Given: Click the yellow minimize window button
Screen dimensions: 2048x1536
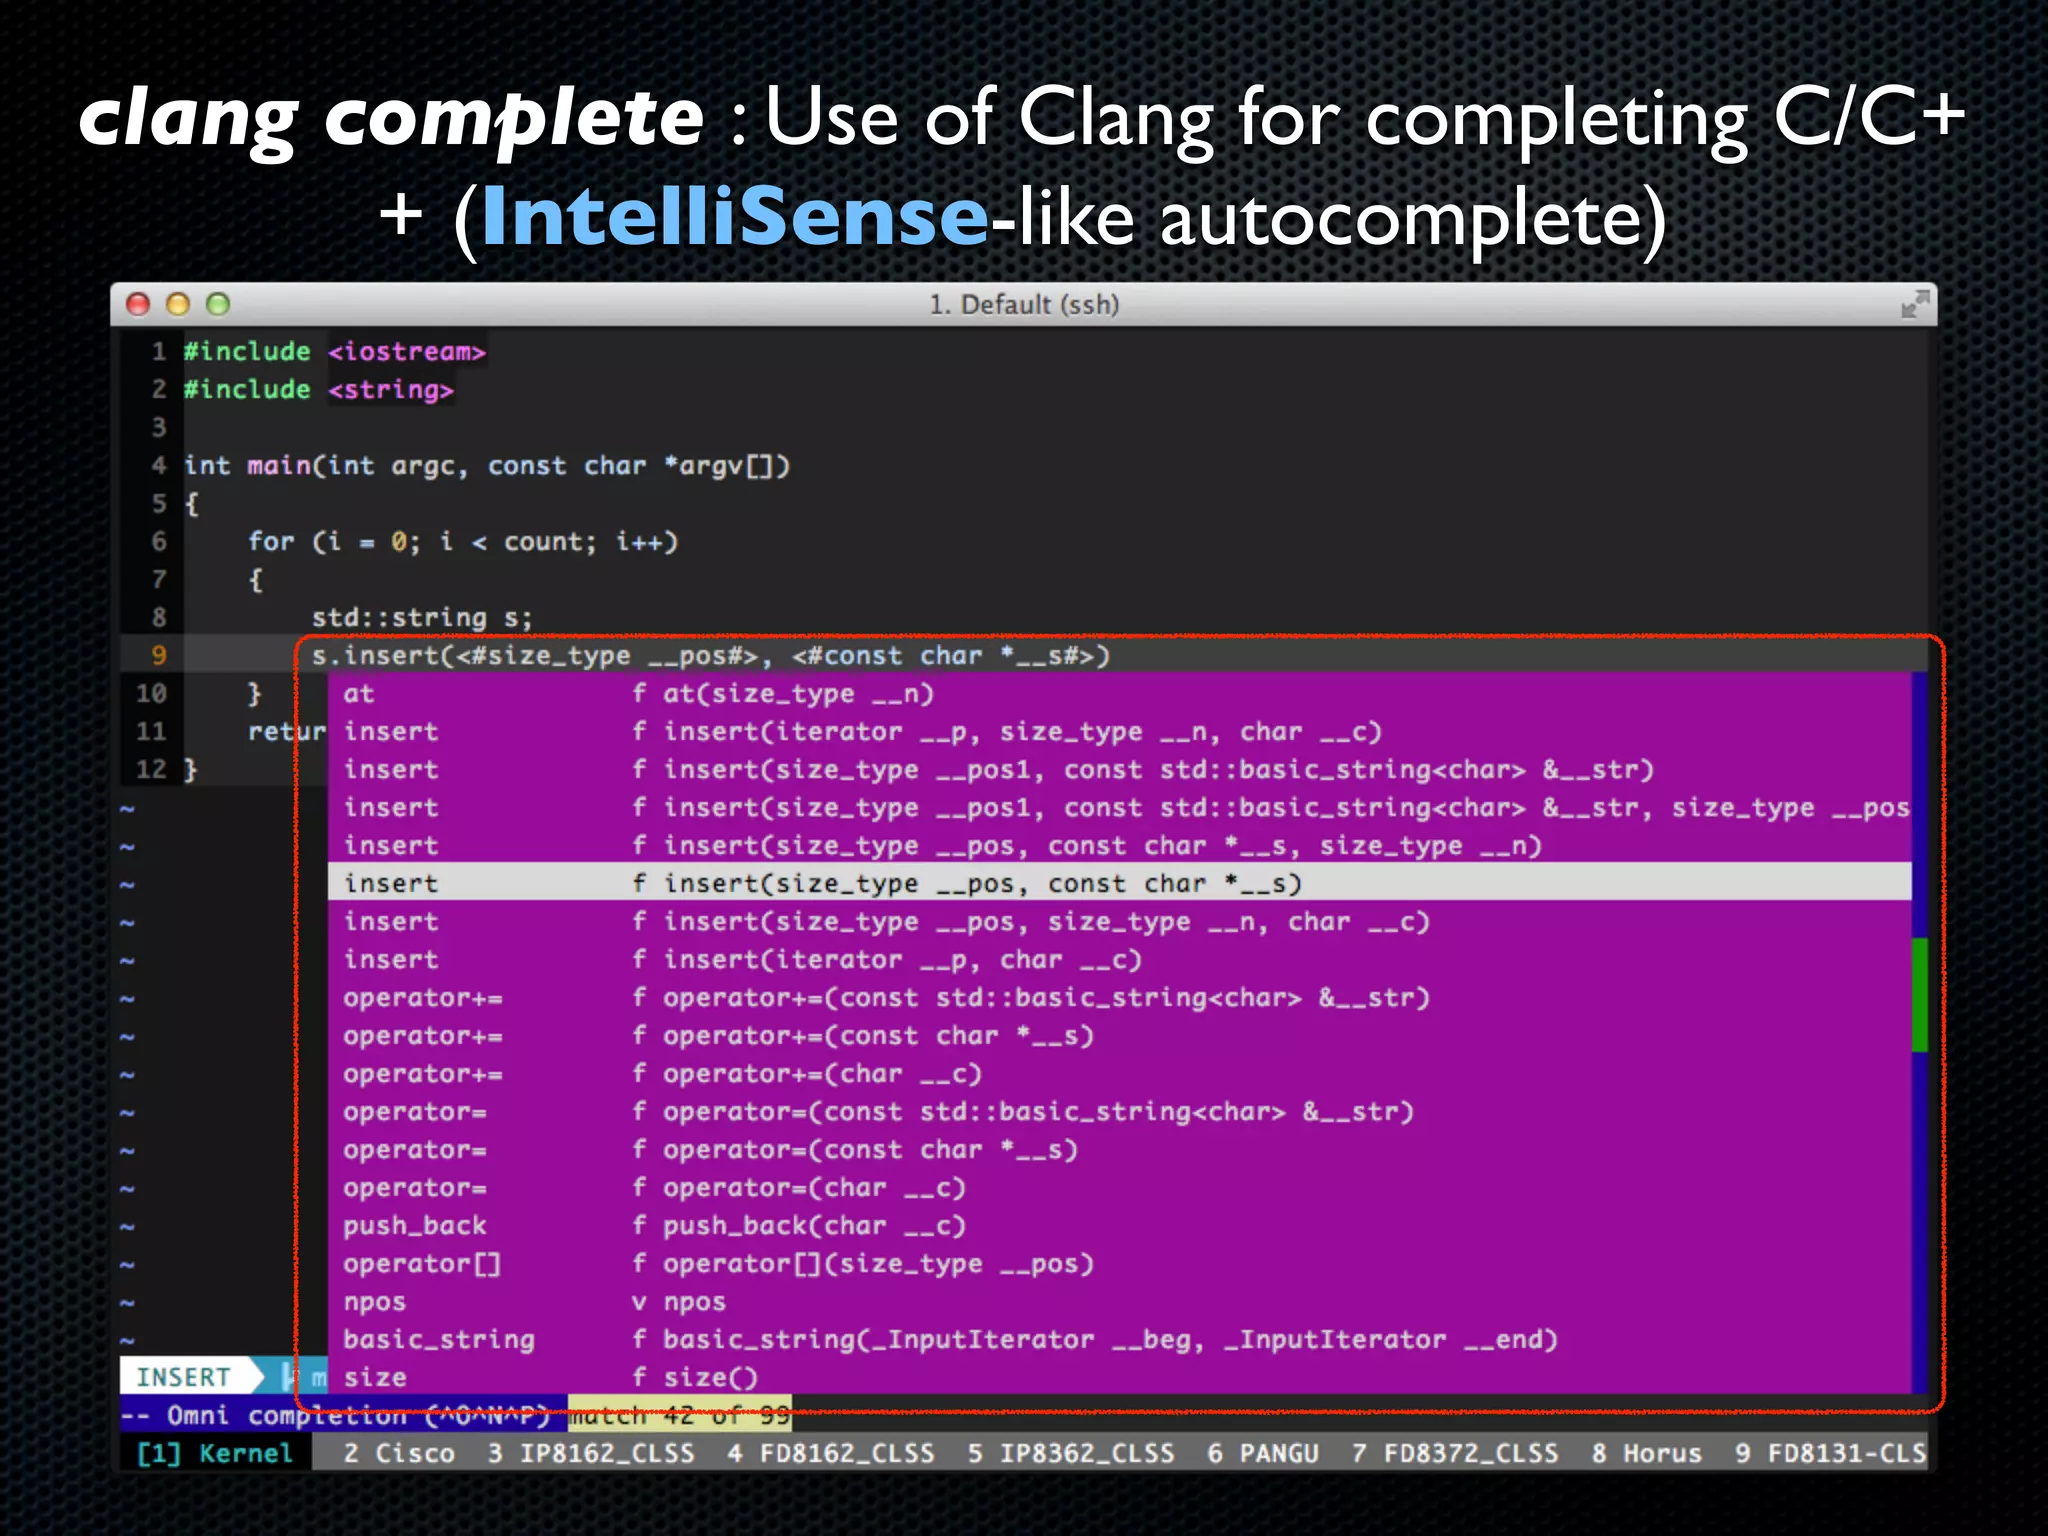Looking at the screenshot, I should (x=178, y=304).
